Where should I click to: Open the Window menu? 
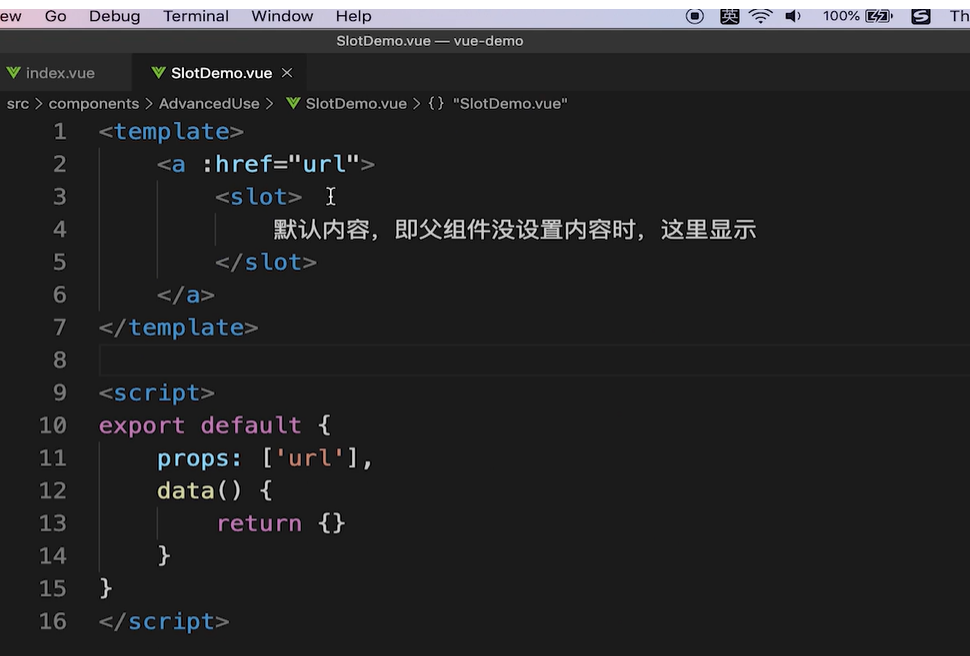point(282,16)
